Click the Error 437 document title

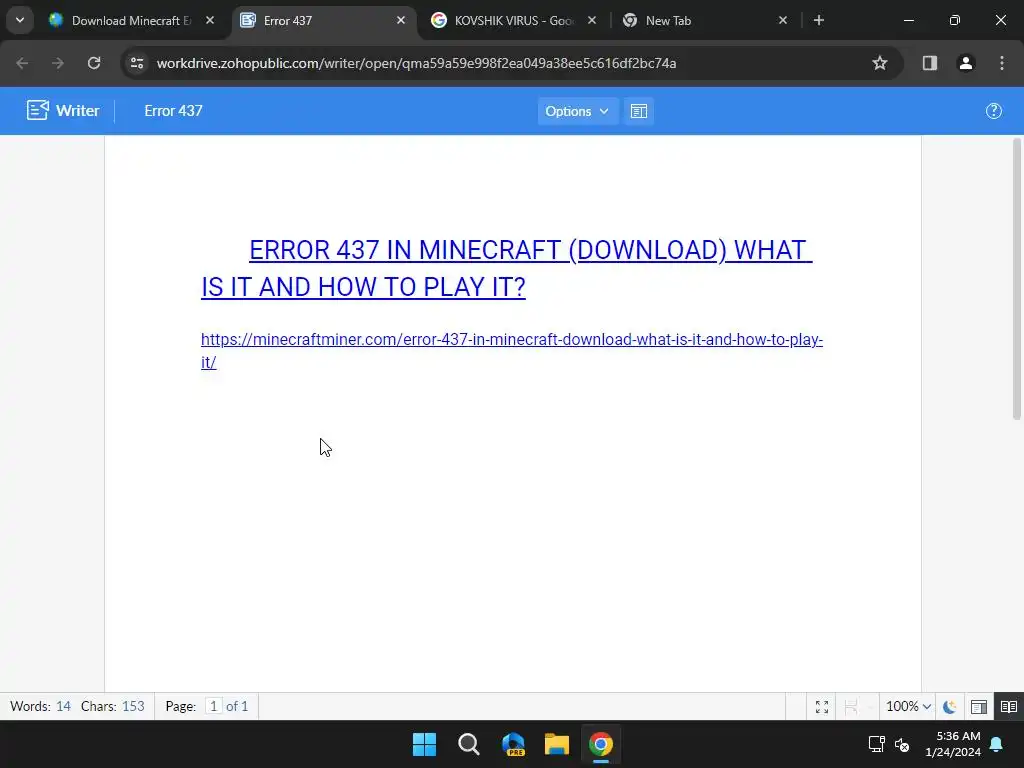[x=173, y=110]
